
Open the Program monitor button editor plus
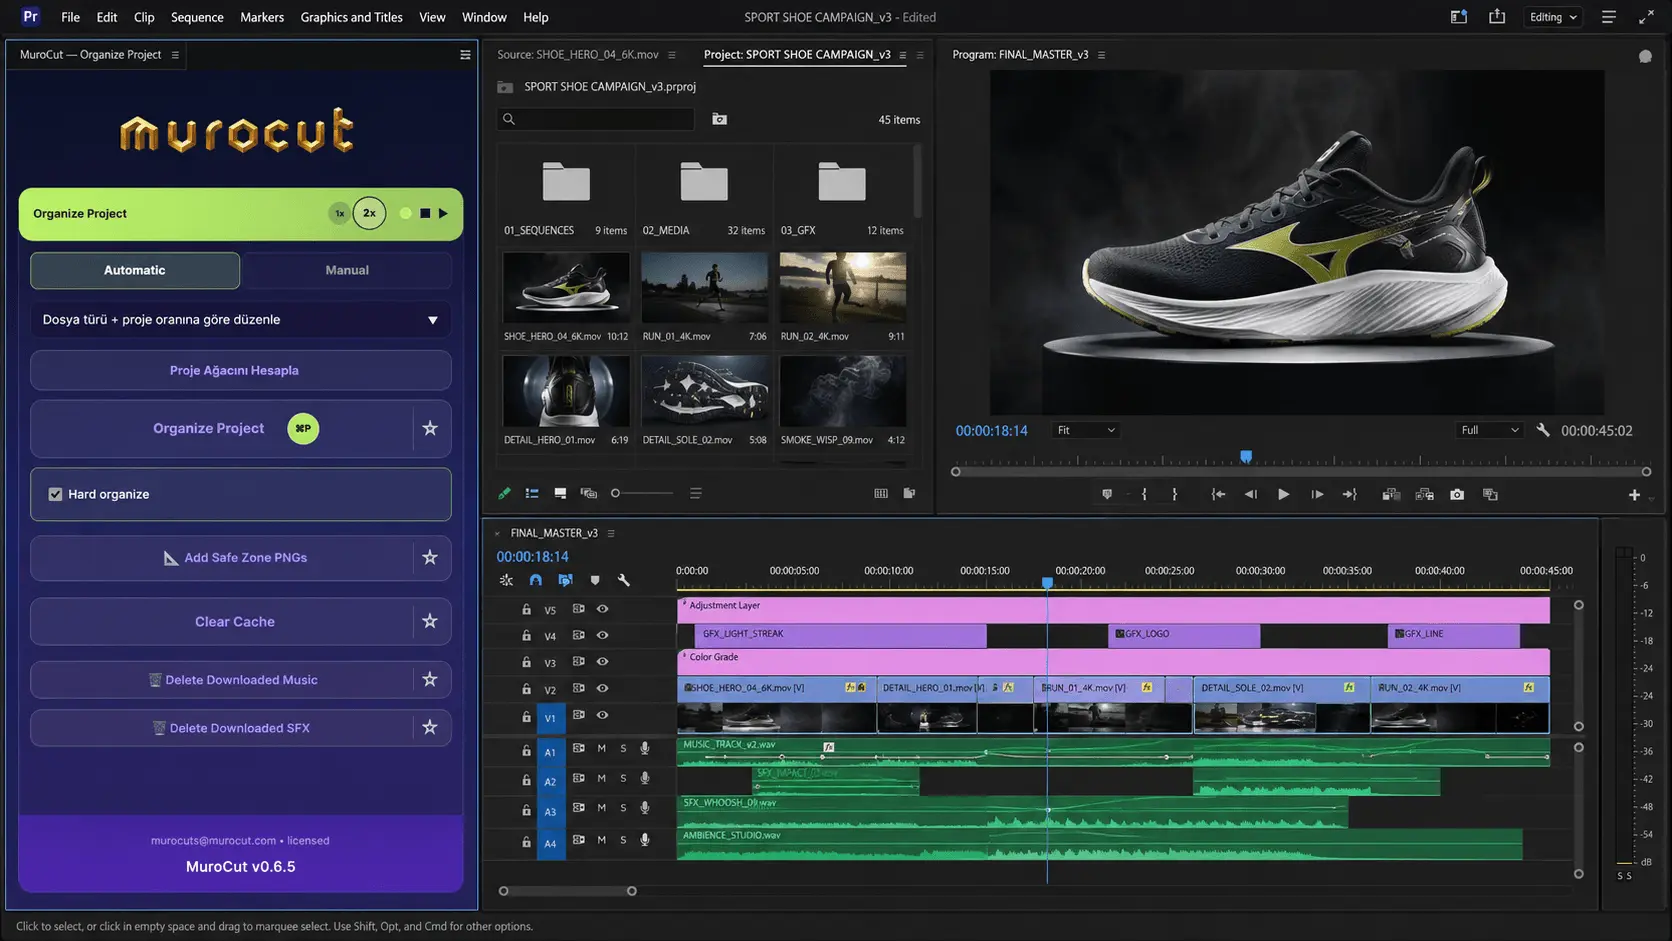tap(1634, 495)
